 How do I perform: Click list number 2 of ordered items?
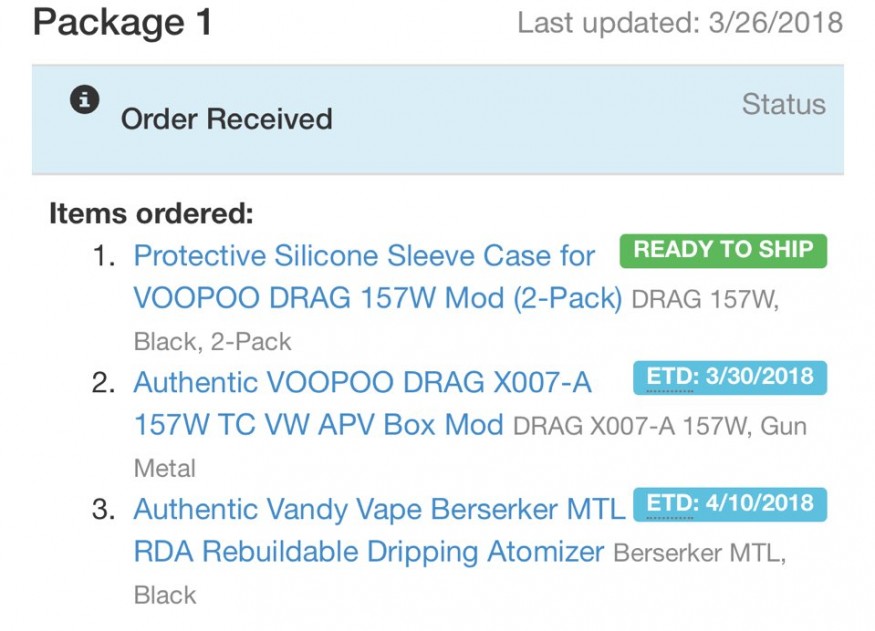104,383
